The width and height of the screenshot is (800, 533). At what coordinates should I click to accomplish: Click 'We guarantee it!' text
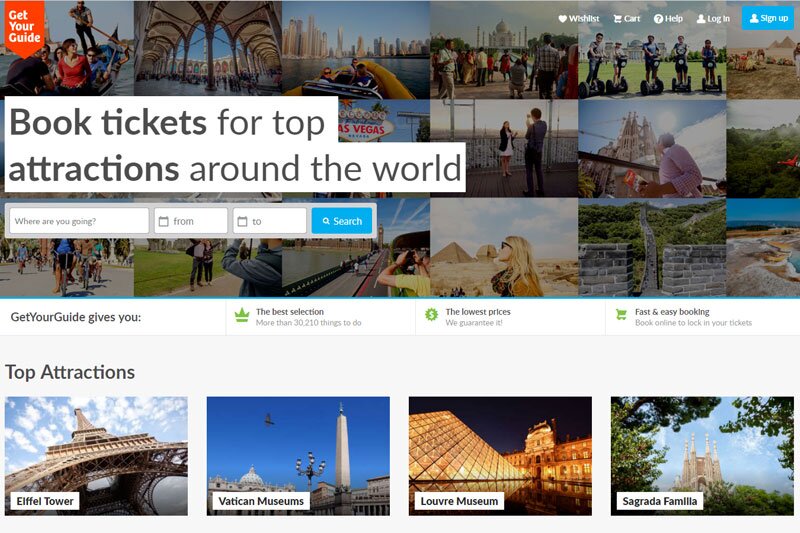[x=474, y=323]
